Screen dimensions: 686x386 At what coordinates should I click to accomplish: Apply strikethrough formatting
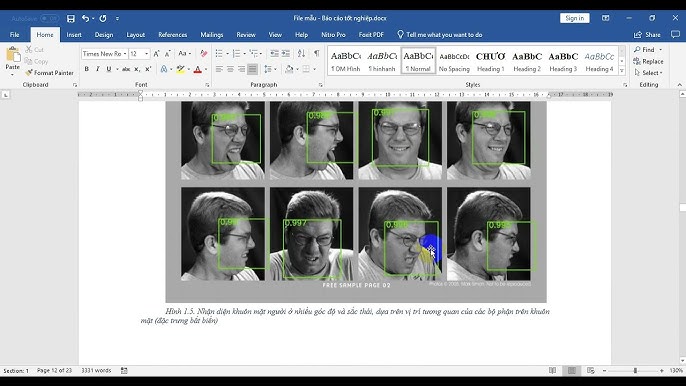click(126, 69)
